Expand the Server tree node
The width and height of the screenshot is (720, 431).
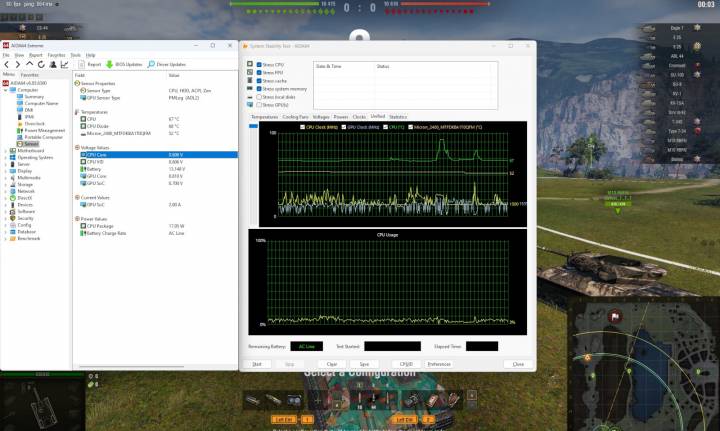(6, 164)
